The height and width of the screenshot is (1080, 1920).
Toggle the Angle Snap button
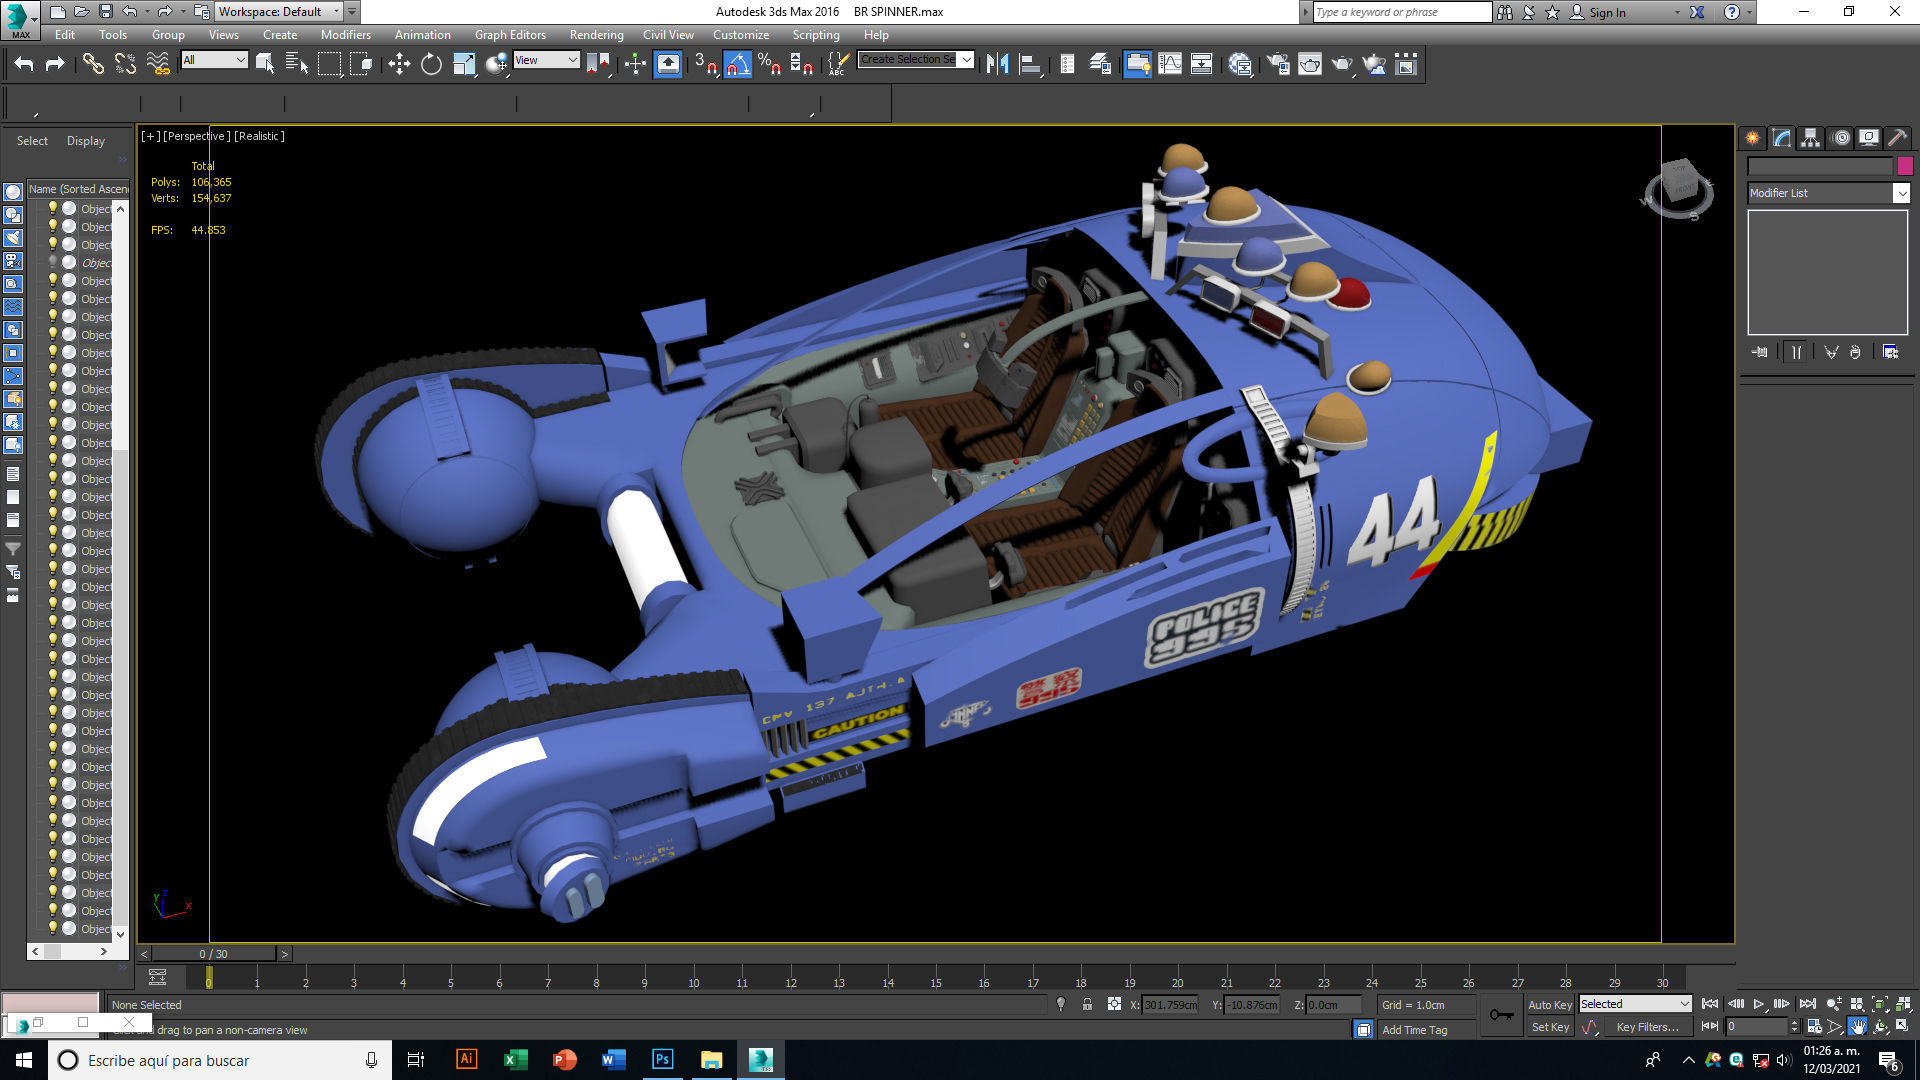(x=737, y=65)
